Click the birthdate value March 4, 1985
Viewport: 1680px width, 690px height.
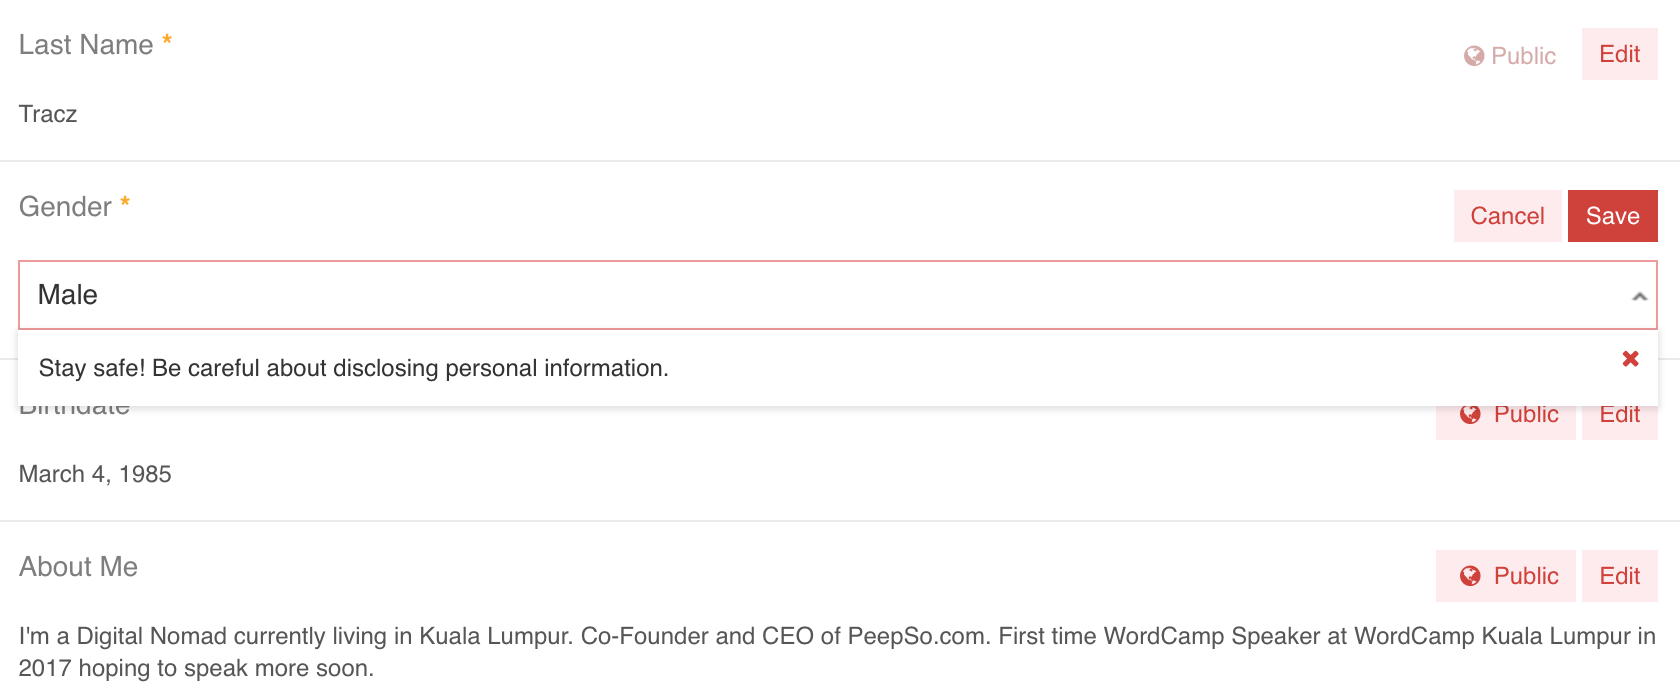coord(95,474)
